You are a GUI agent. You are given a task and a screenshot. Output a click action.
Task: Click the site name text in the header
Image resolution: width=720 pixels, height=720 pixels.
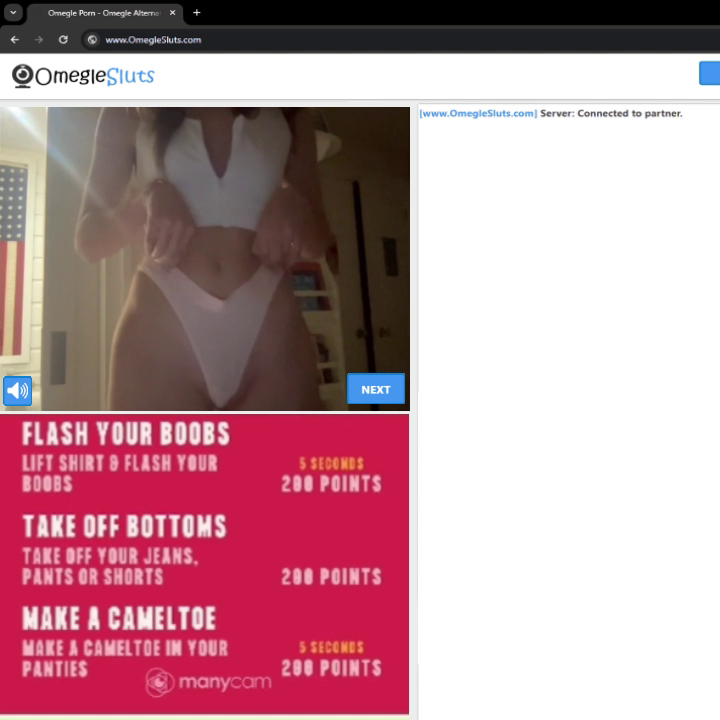[96, 76]
